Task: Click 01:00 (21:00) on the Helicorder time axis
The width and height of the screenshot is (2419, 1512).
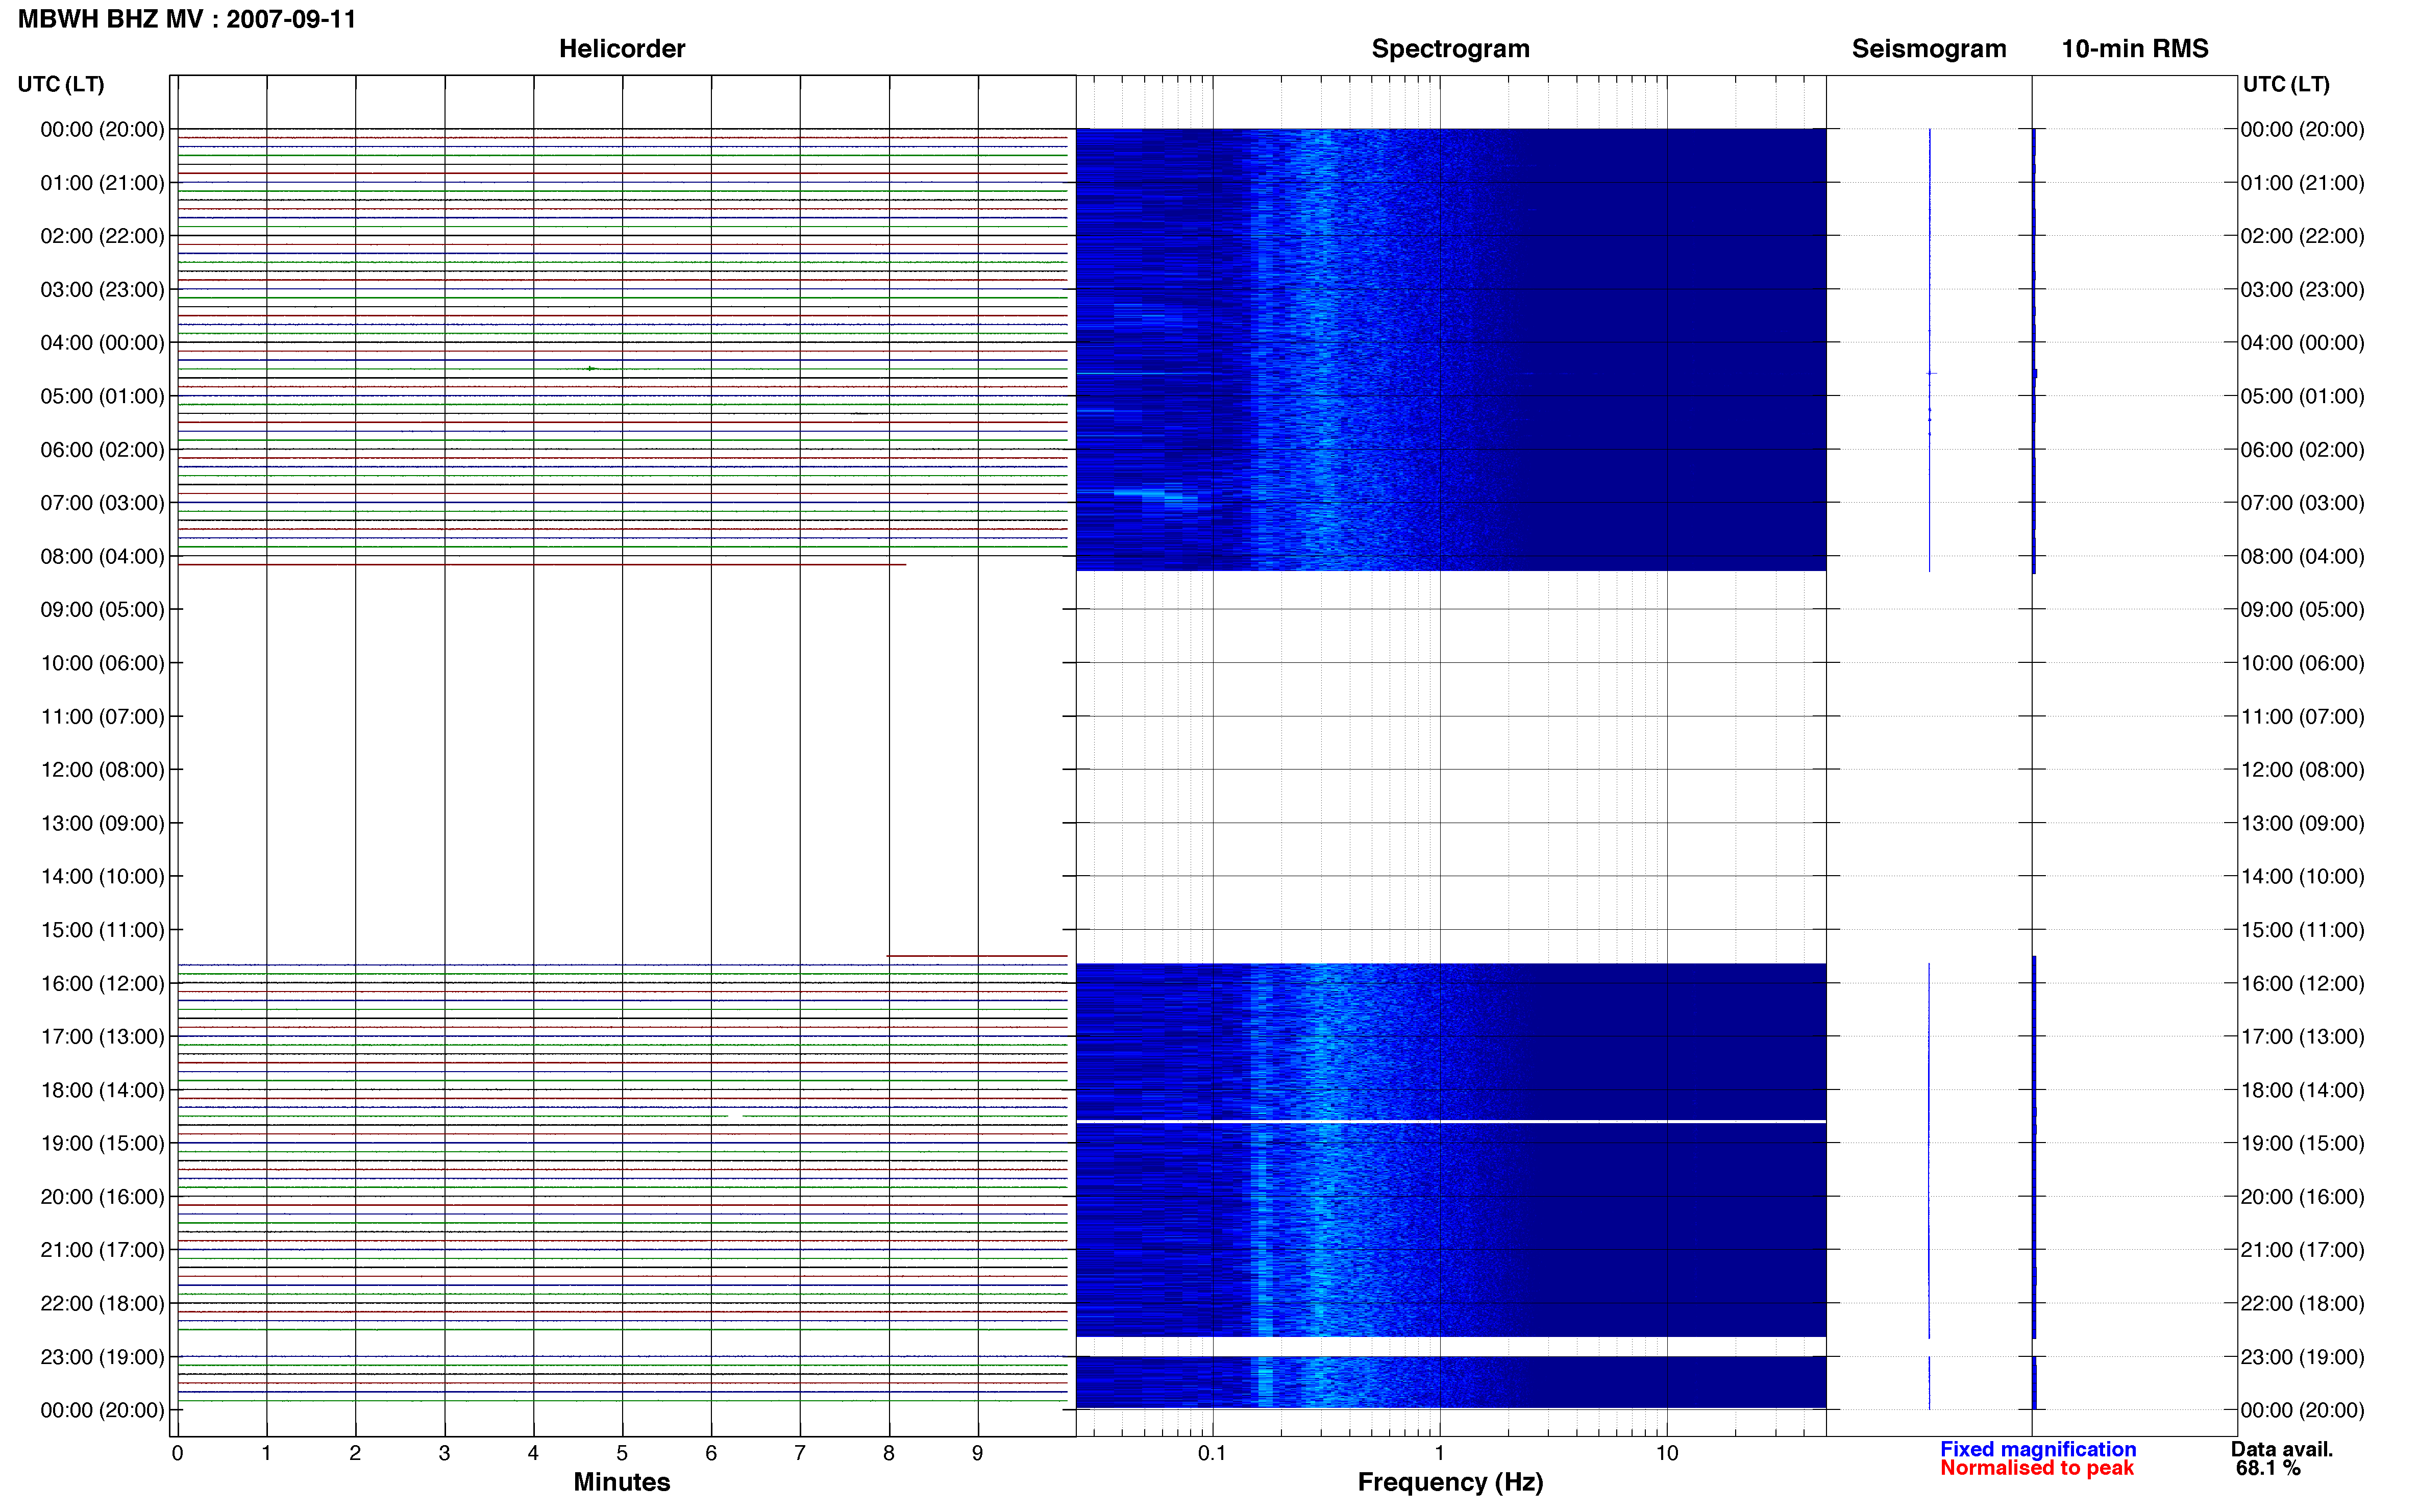Action: point(102,183)
